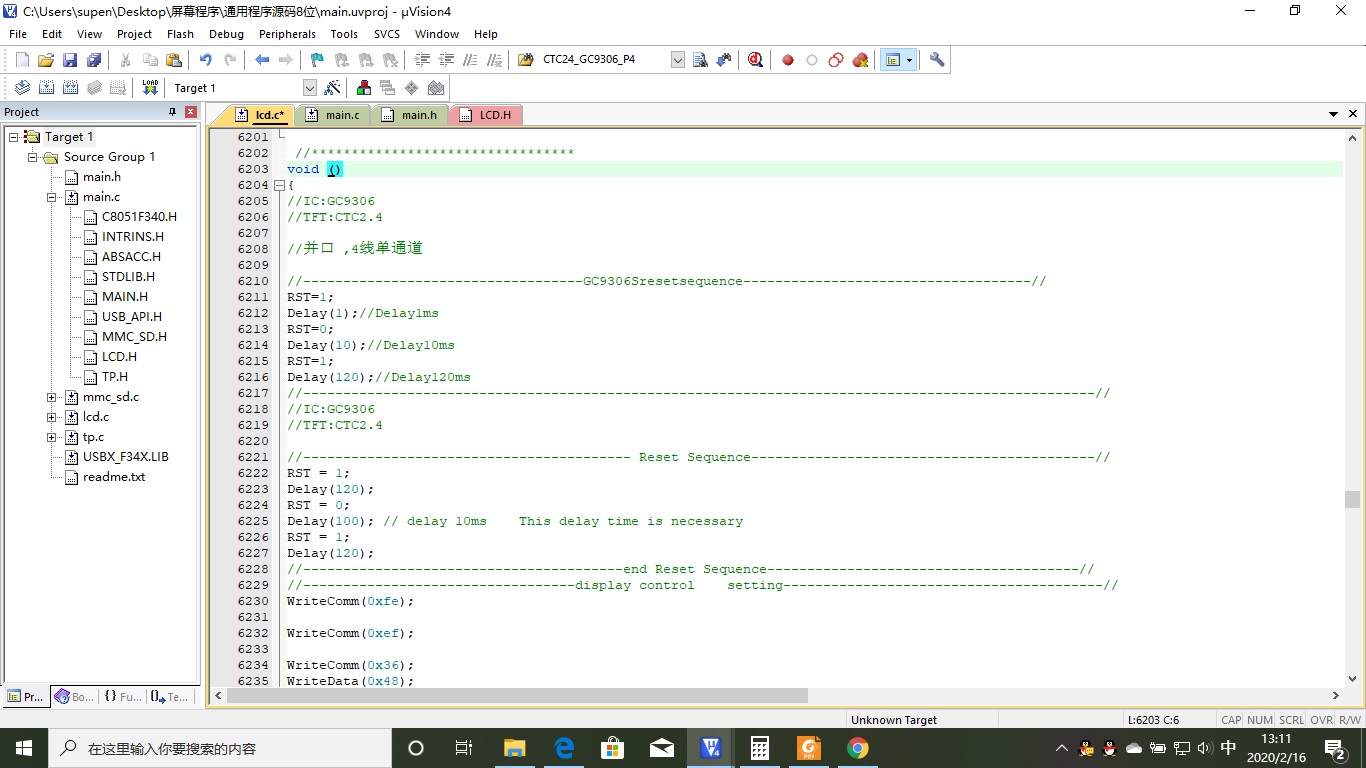Switch to the main.h editor tab
1366x768 pixels.
coord(410,115)
